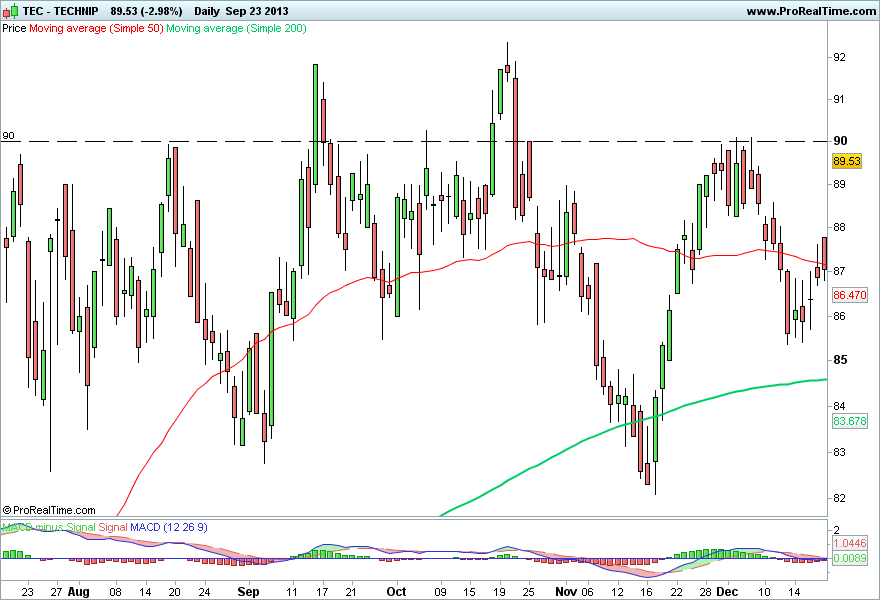This screenshot has height=600, width=880.
Task: Click the 91 price axis label
Action: pyautogui.click(x=839, y=99)
